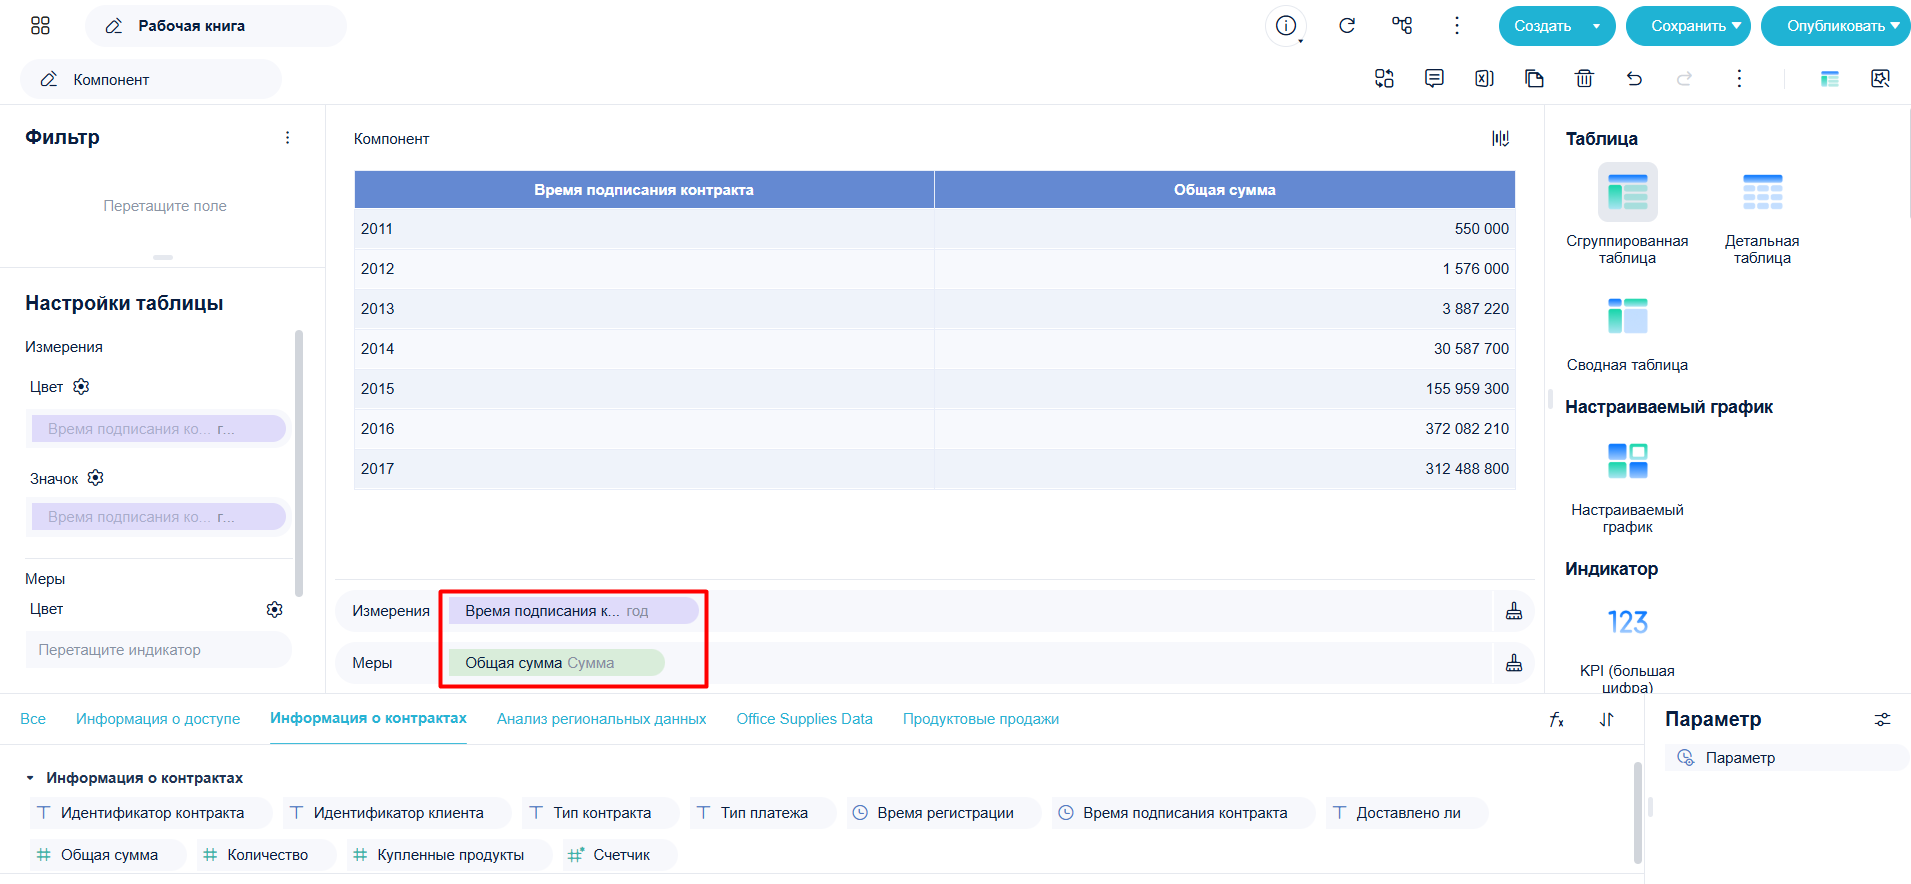Image resolution: width=1911 pixels, height=884 pixels.
Task: Switch to Office Supplies Data tab
Action: click(804, 719)
